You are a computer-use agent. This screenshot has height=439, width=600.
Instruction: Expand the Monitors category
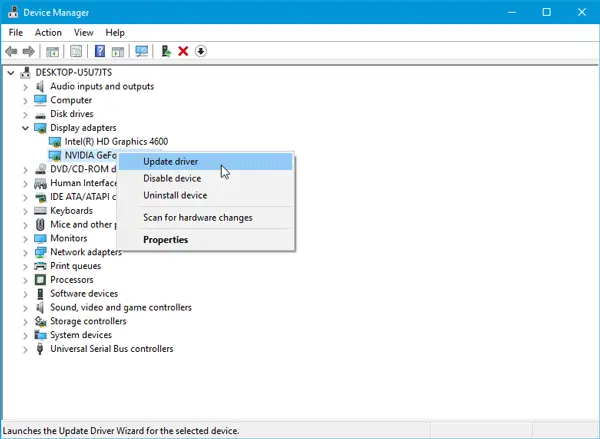(x=25, y=239)
